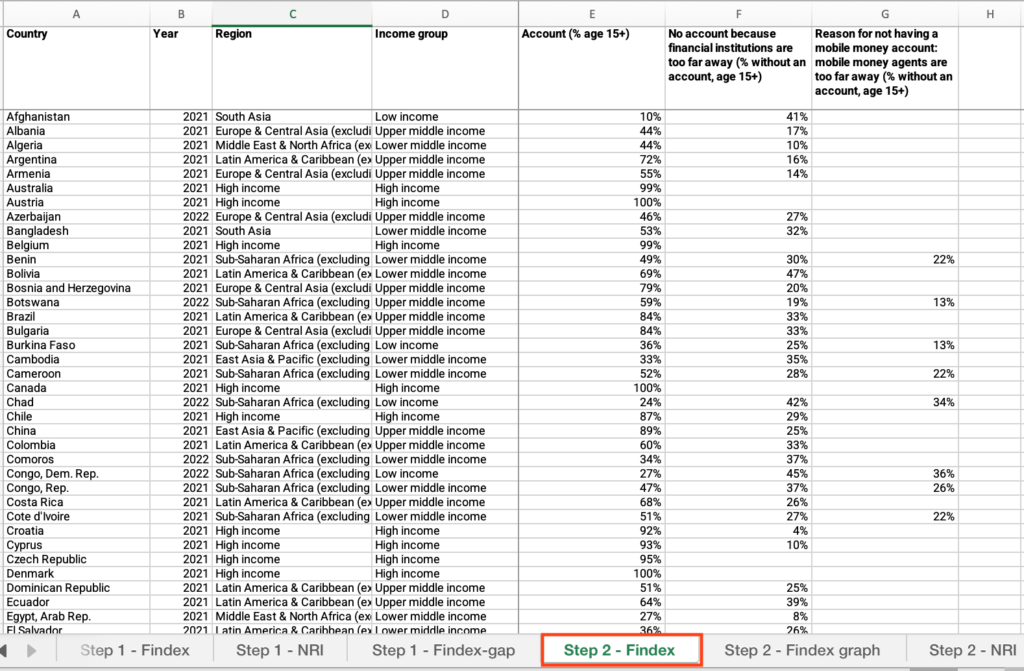Select the "Year" header cell
Viewport: 1024px width, 671px height.
[x=181, y=68]
